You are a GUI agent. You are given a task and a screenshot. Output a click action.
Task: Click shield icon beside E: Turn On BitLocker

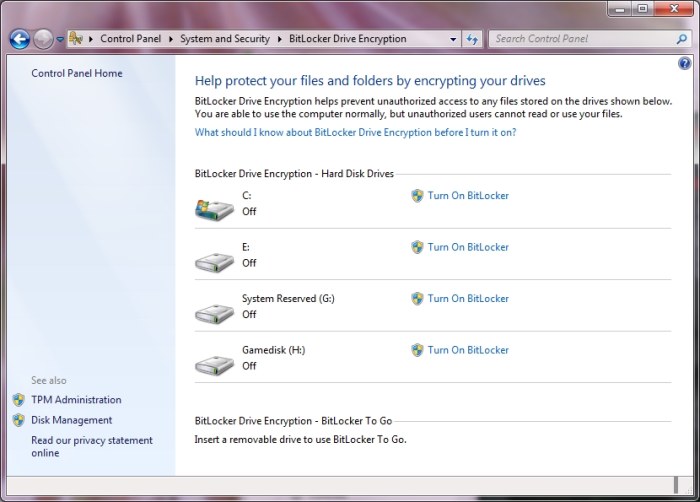pyautogui.click(x=417, y=247)
